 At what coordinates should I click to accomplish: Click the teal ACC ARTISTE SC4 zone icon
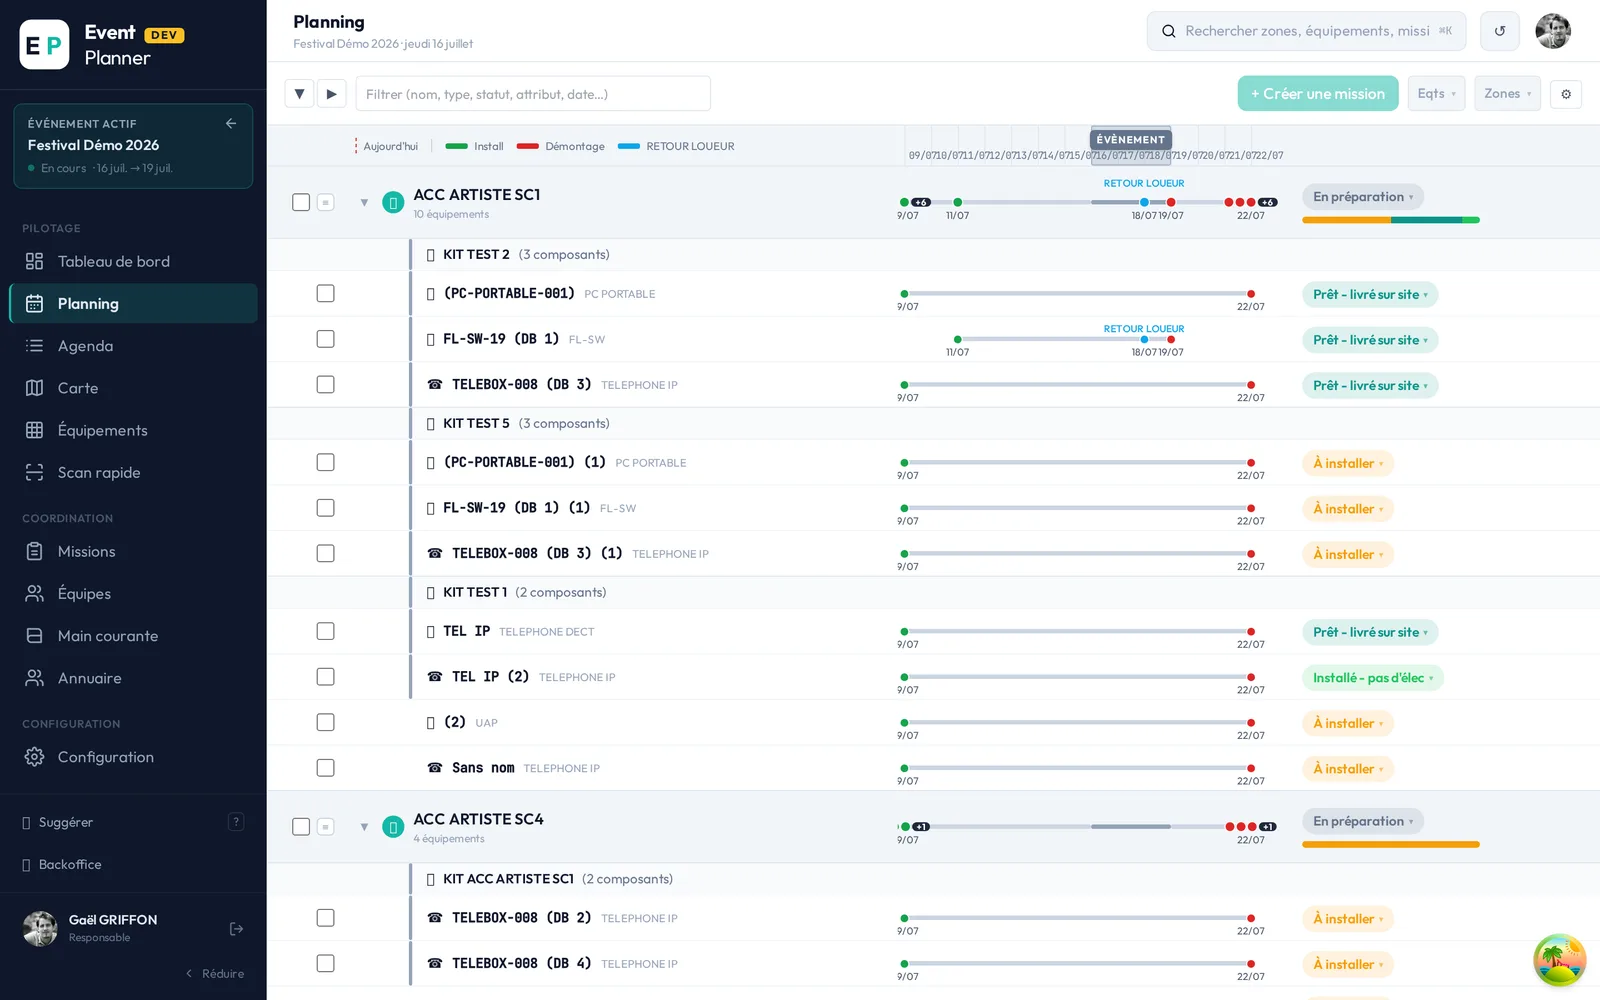[x=393, y=827]
